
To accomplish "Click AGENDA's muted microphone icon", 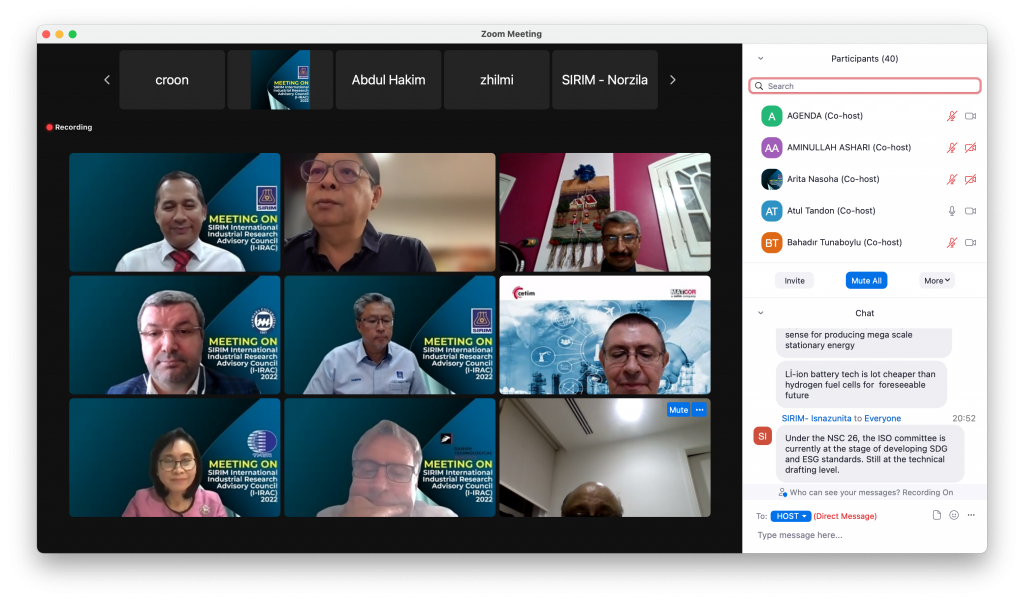I will click(952, 116).
